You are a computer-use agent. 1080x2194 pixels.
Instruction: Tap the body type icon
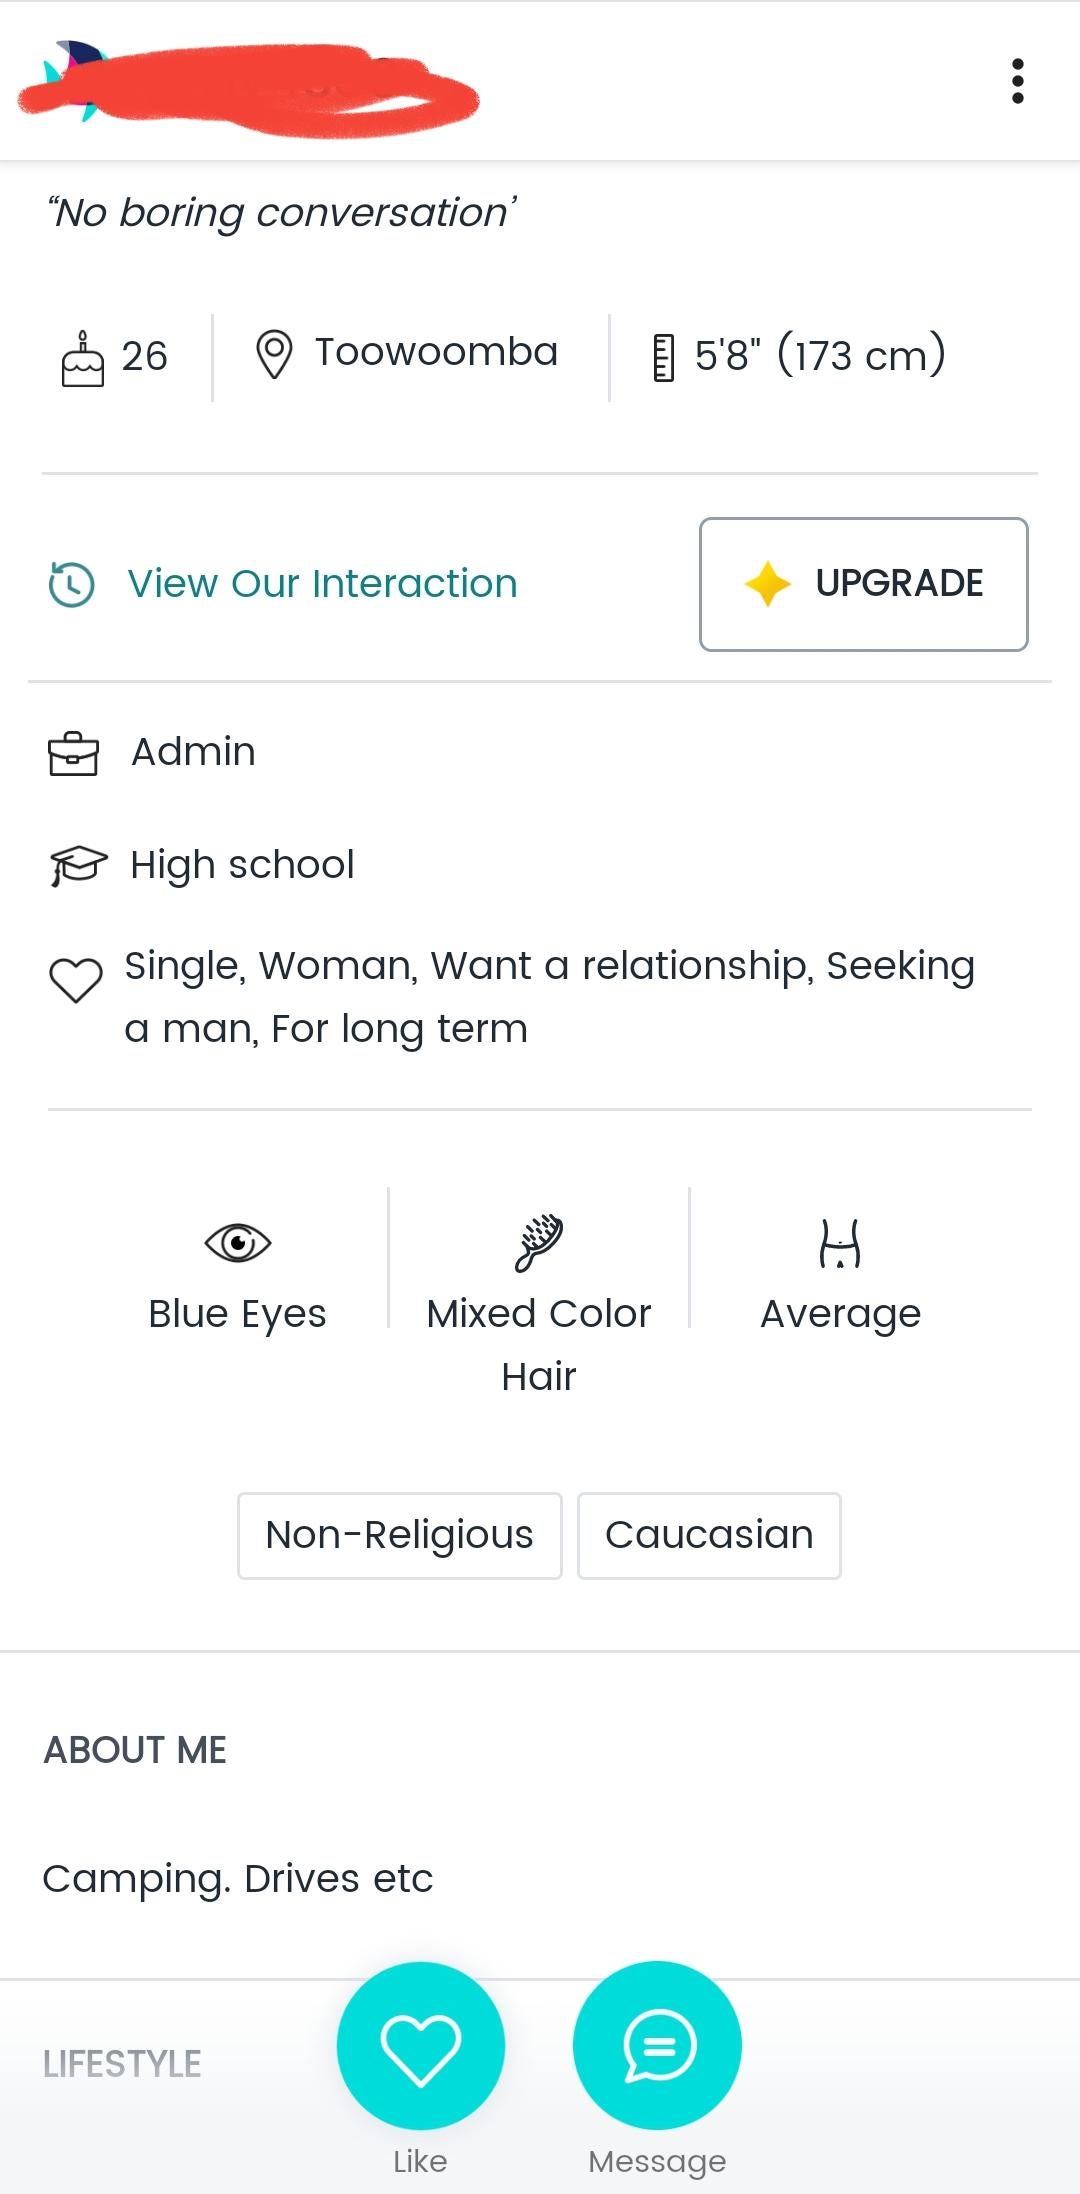(x=840, y=1243)
